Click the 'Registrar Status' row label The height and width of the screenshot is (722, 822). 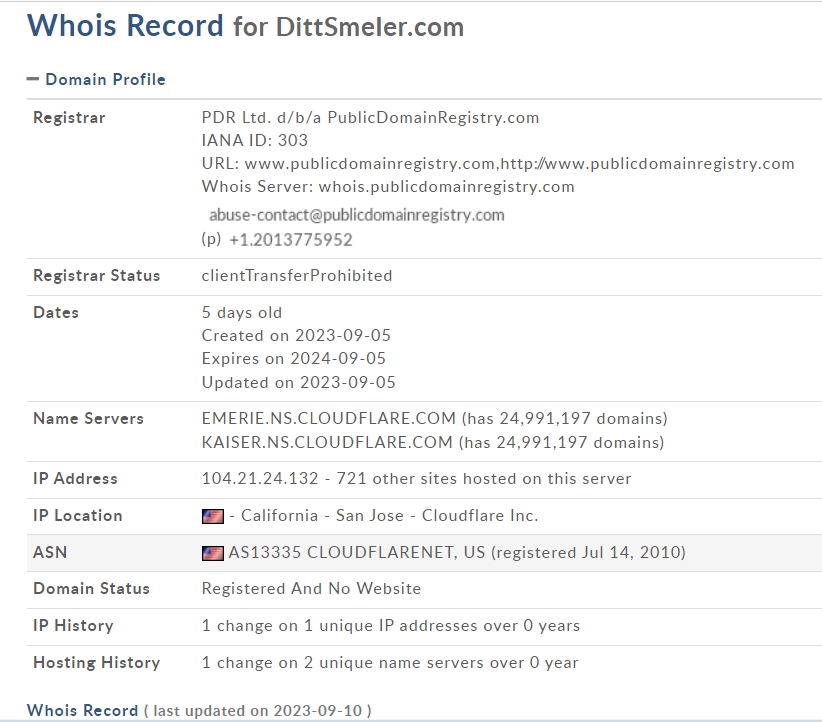pos(96,276)
